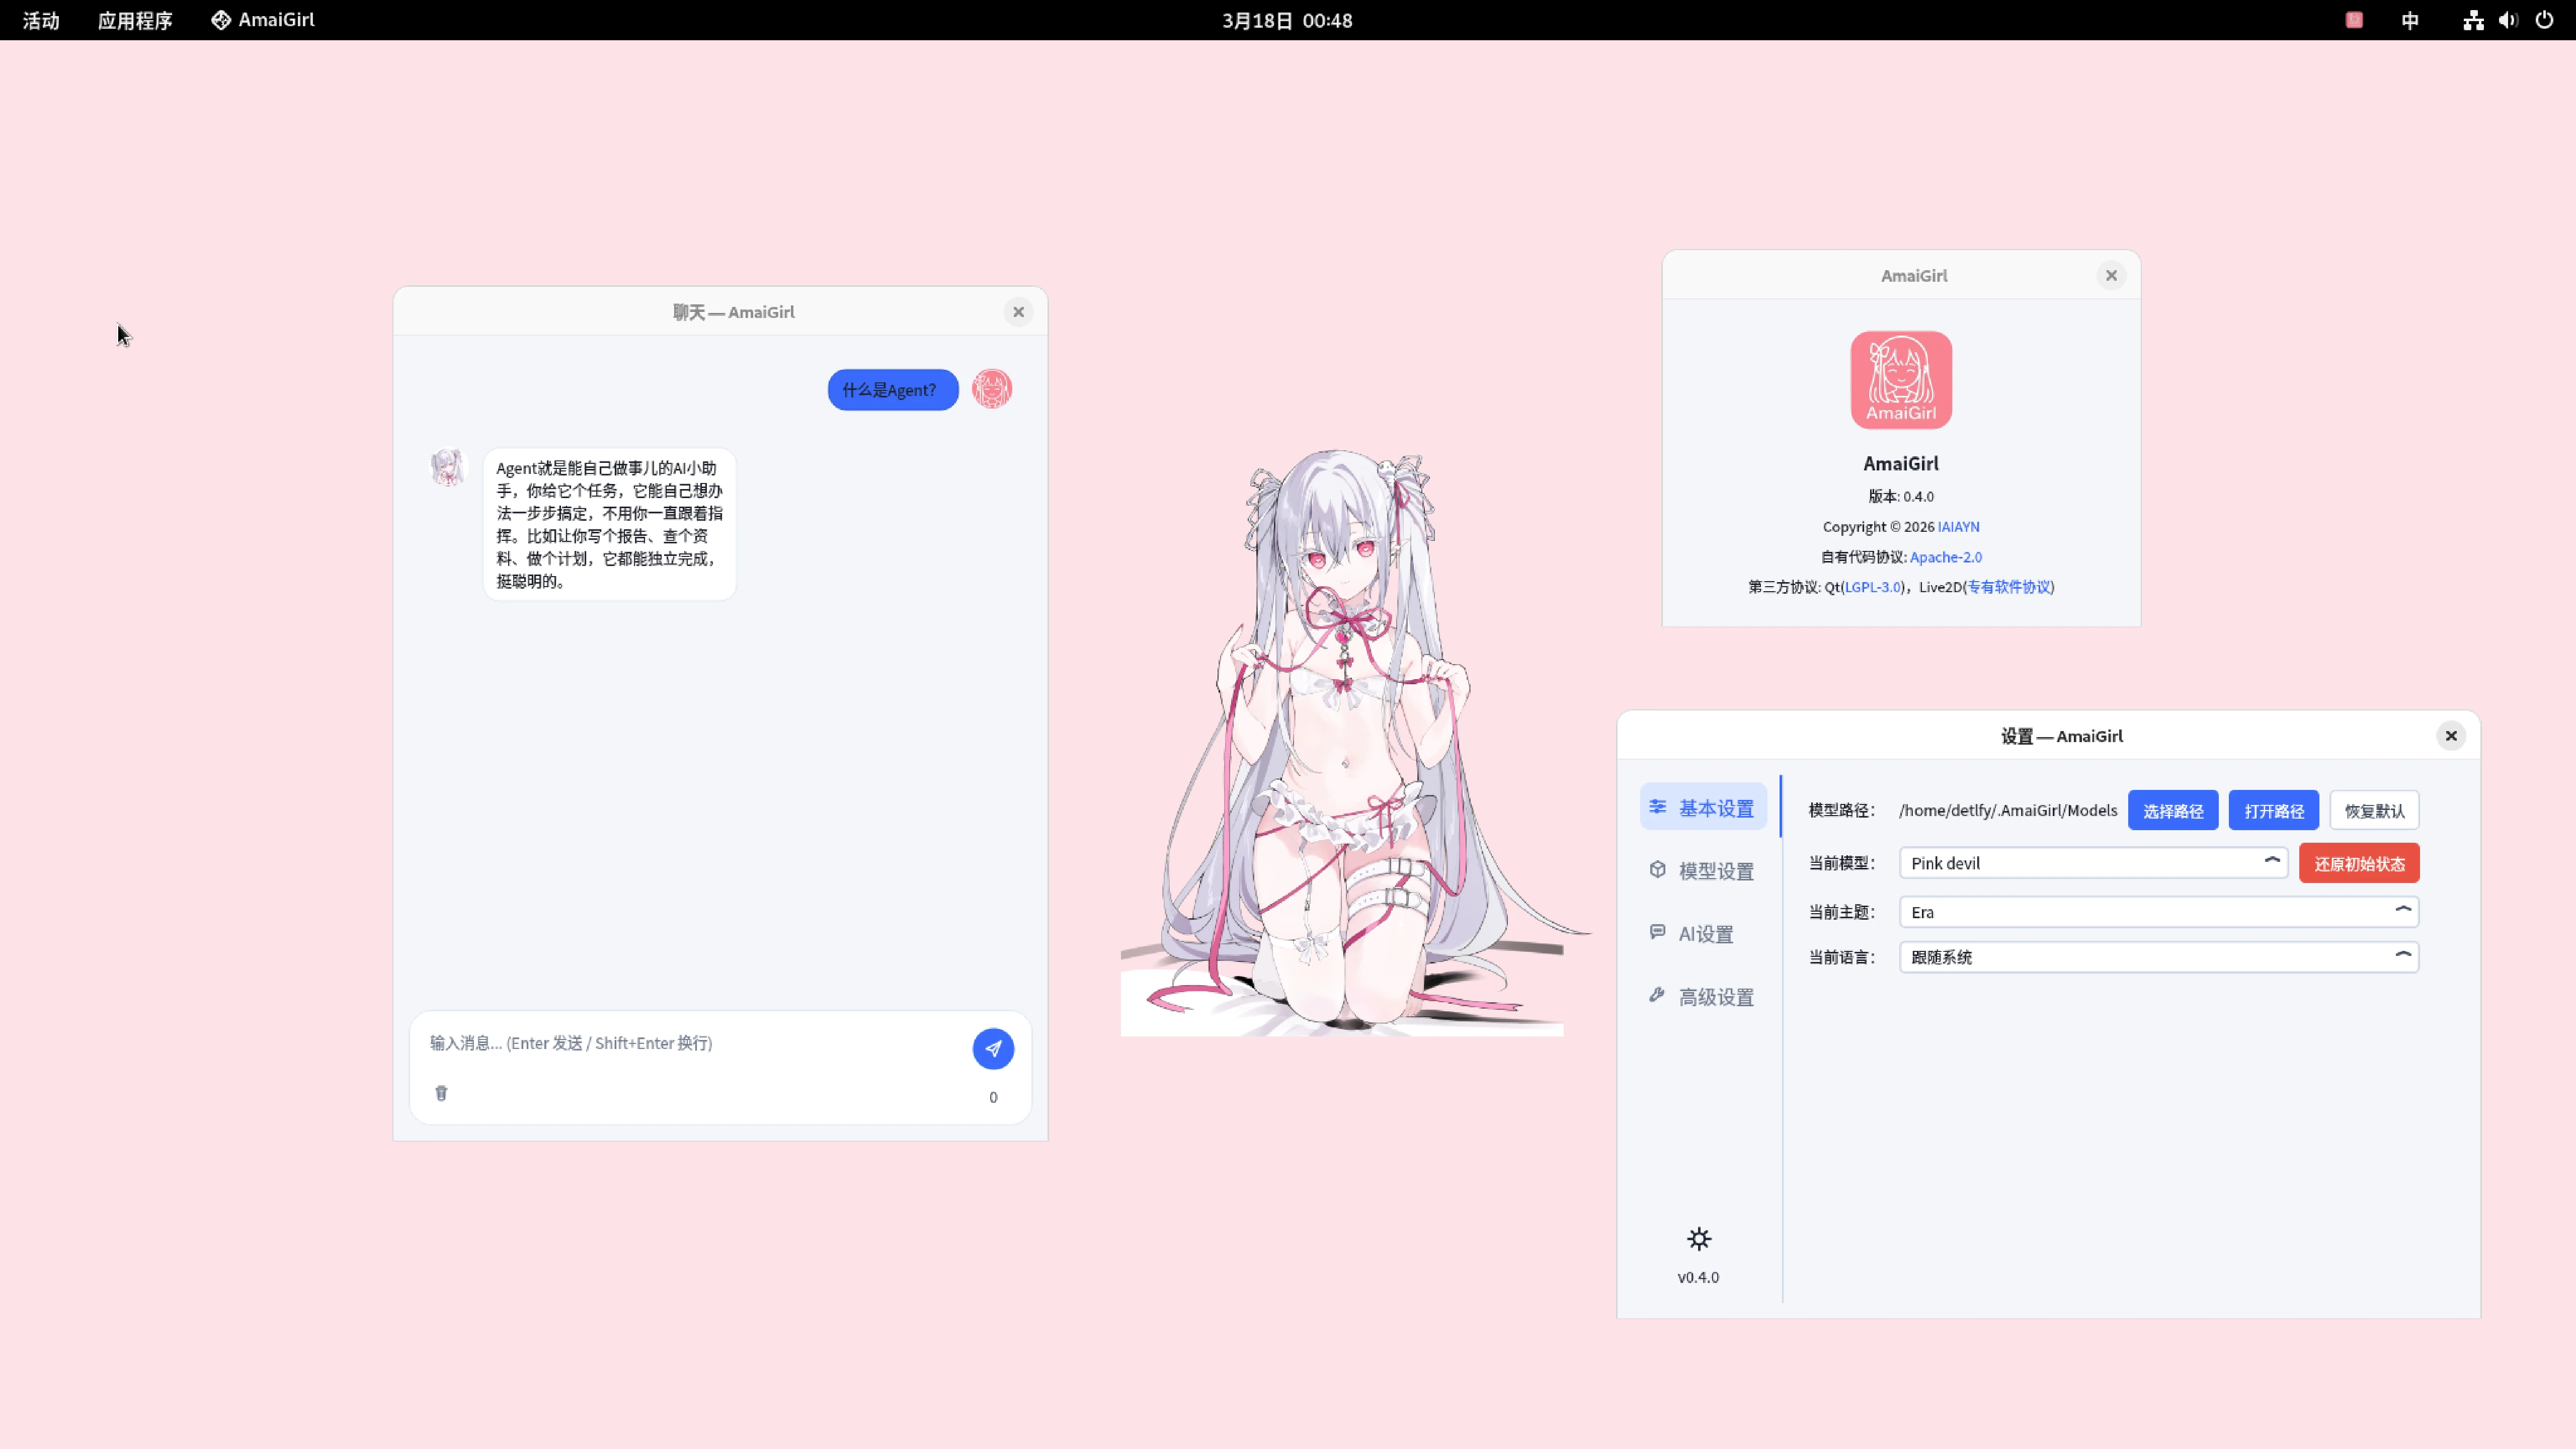
Task: Open the 基本设置 tab in settings
Action: [1704, 808]
